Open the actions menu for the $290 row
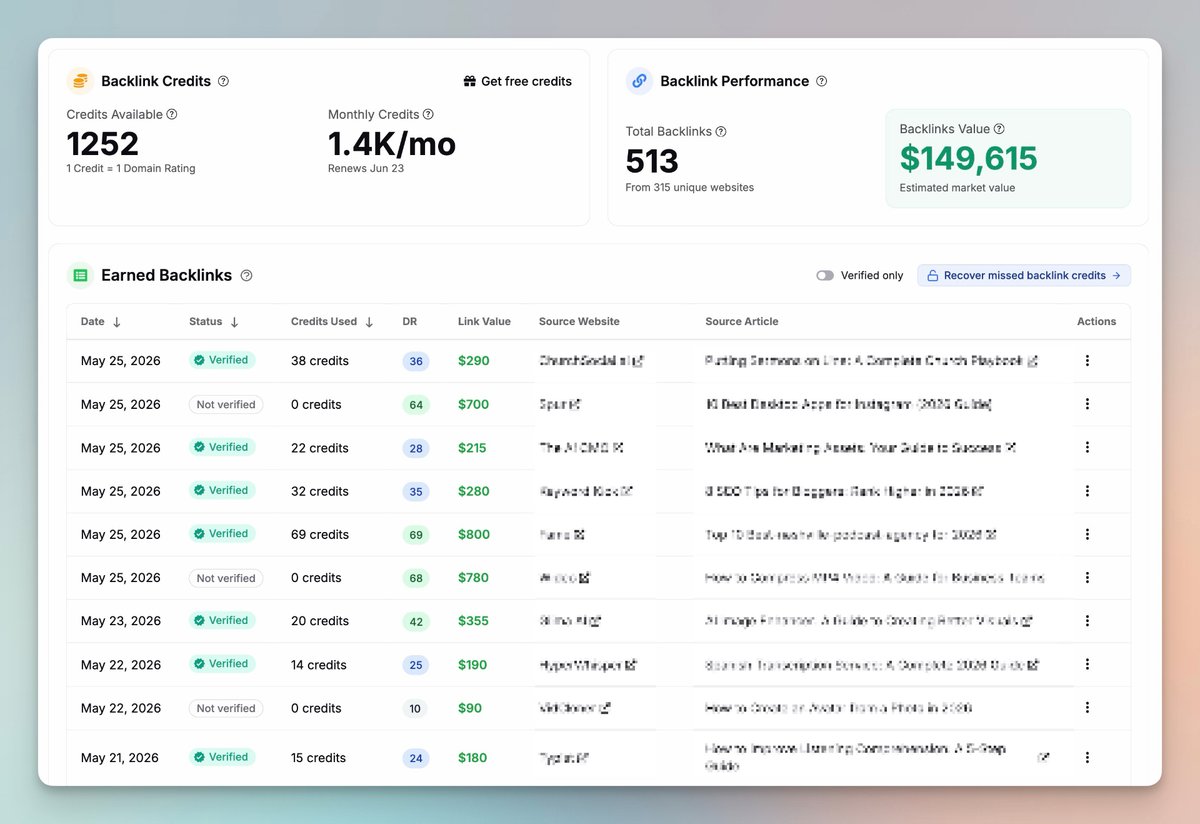The width and height of the screenshot is (1200, 824). (x=1087, y=360)
